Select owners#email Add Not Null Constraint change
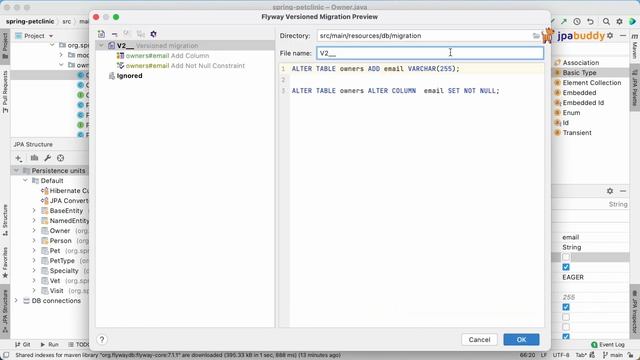Screen dimensions: 640x360 pos(180,66)
